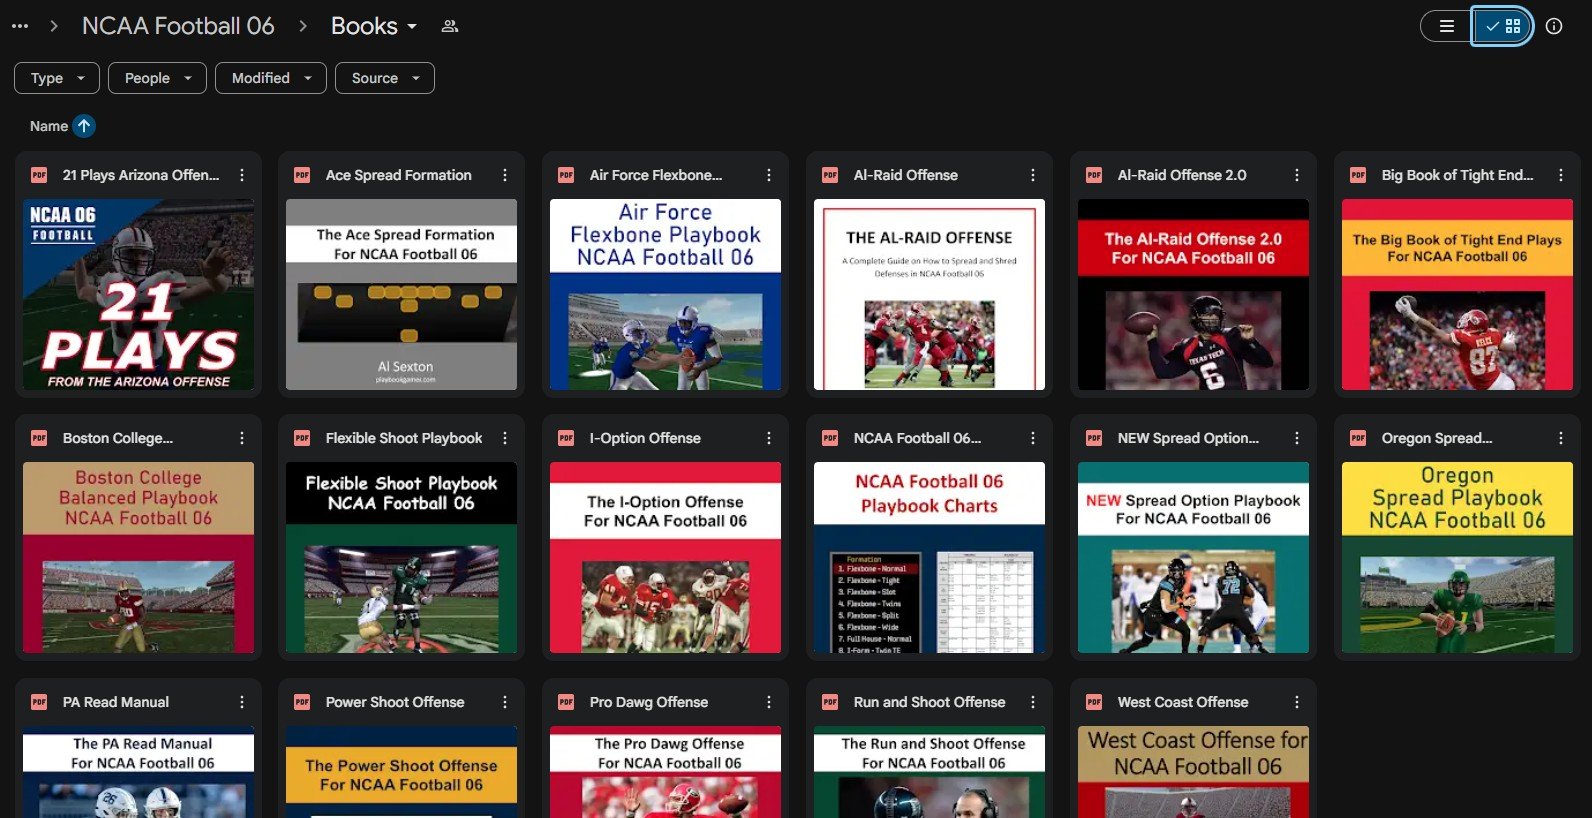Open the 21 Plays Arizona Offense thumbnail
This screenshot has height=818, width=1592.
pyautogui.click(x=138, y=294)
